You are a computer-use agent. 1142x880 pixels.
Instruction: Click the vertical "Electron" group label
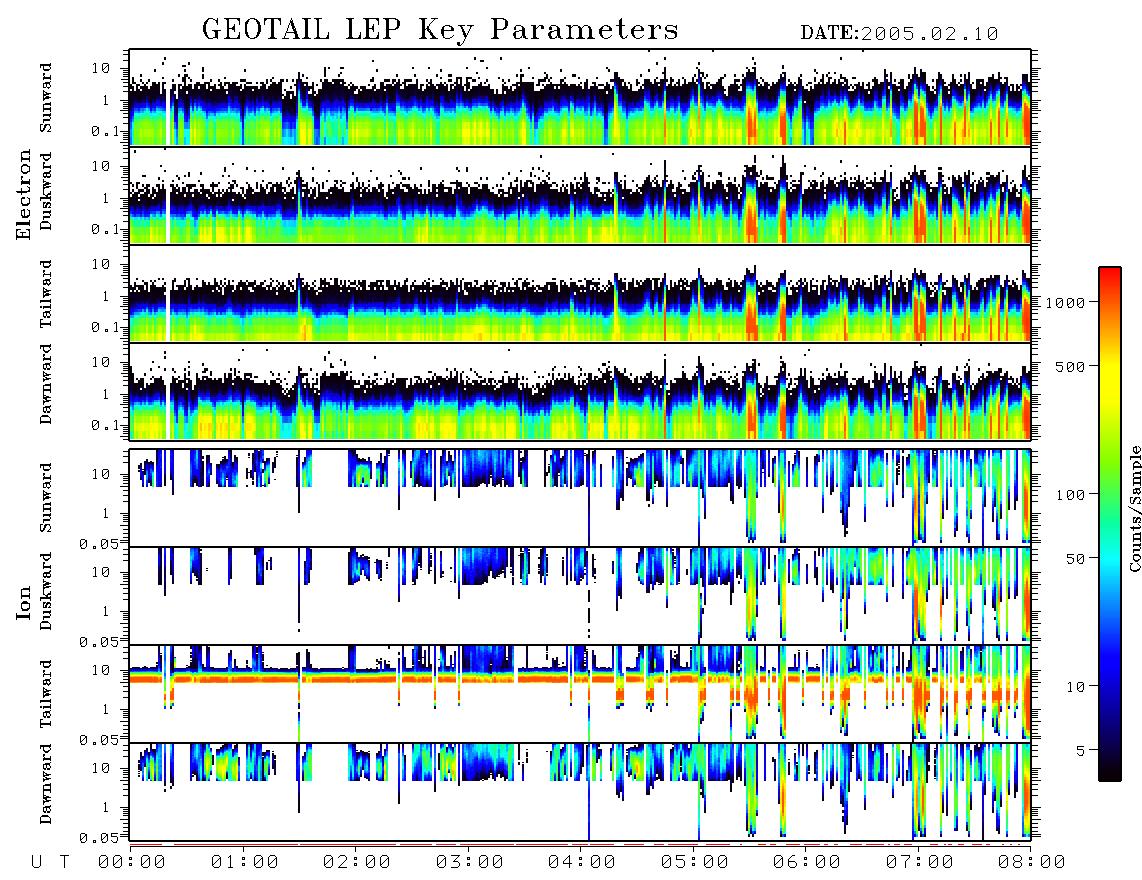(x=24, y=194)
